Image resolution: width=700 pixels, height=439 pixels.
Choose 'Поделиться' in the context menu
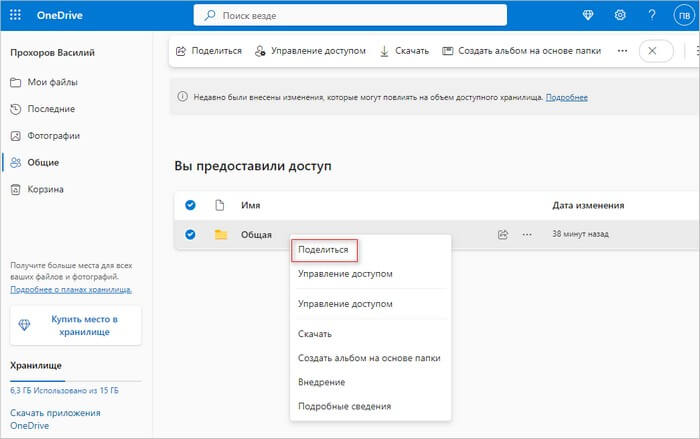[323, 250]
